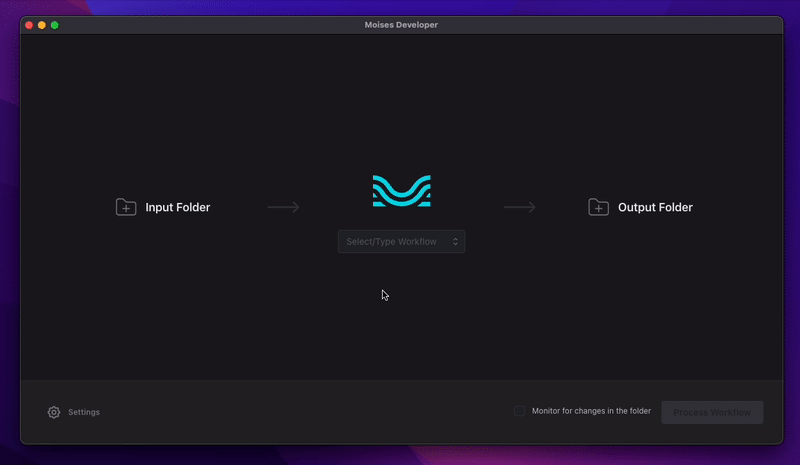Screen dimensions: 800x465
Task: Open Settings via the gear icon
Action: [x=54, y=412]
